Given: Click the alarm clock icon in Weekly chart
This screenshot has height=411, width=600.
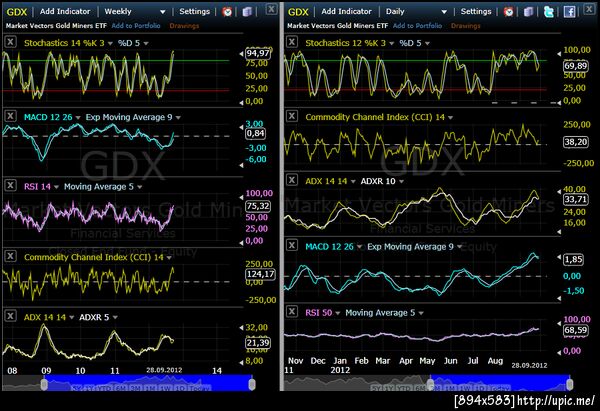Looking at the screenshot, I should coord(227,12).
